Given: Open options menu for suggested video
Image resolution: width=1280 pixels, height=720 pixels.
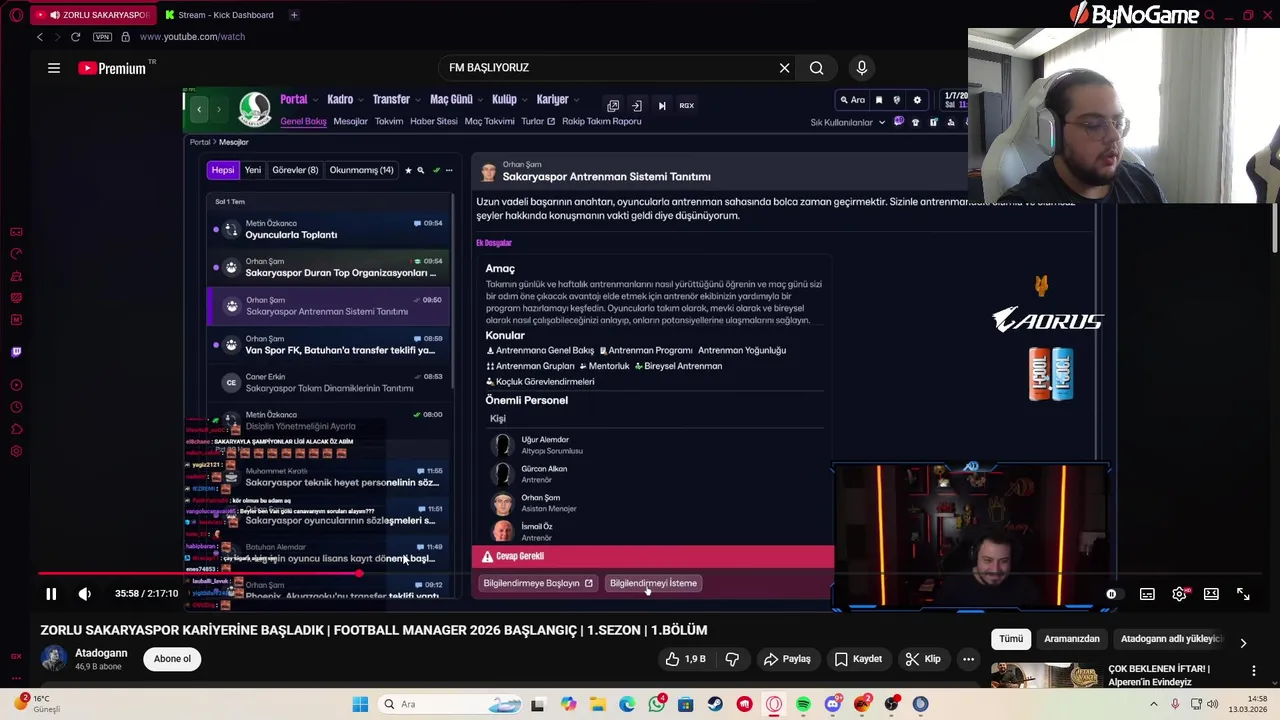Looking at the screenshot, I should point(1254,671).
